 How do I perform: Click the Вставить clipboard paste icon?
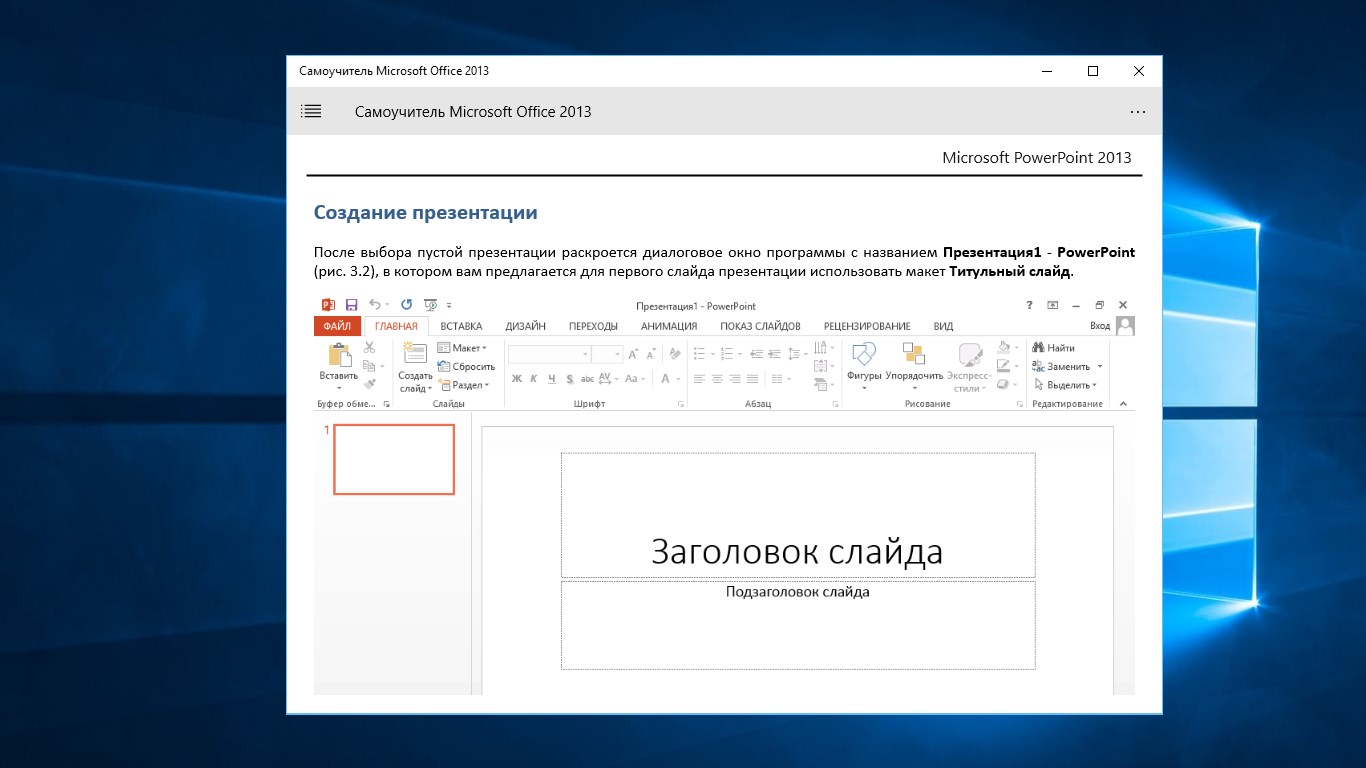tap(339, 355)
